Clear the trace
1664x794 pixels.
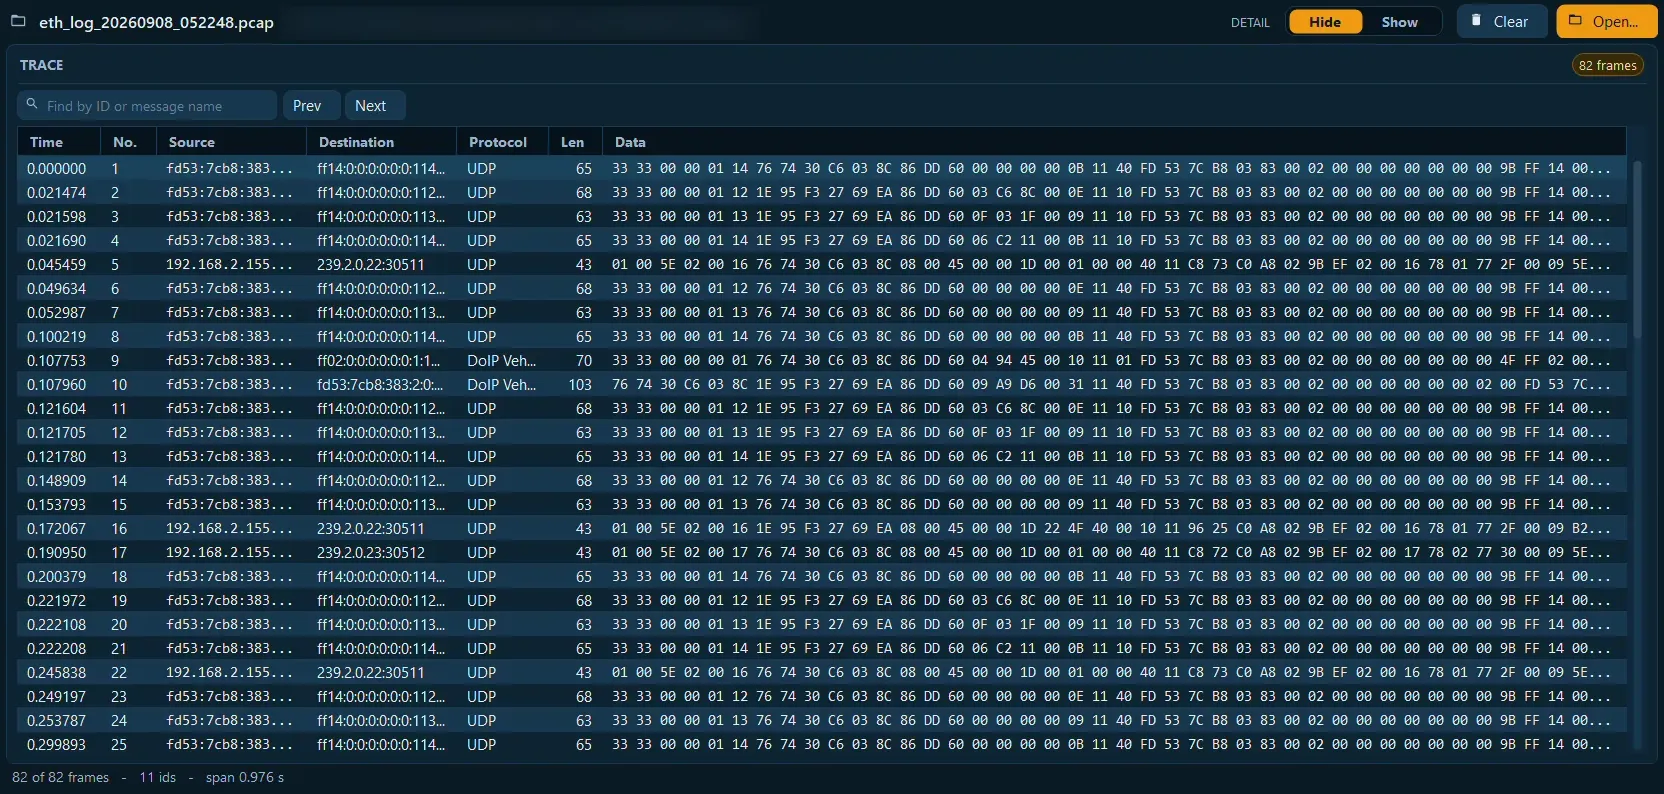coord(1502,22)
